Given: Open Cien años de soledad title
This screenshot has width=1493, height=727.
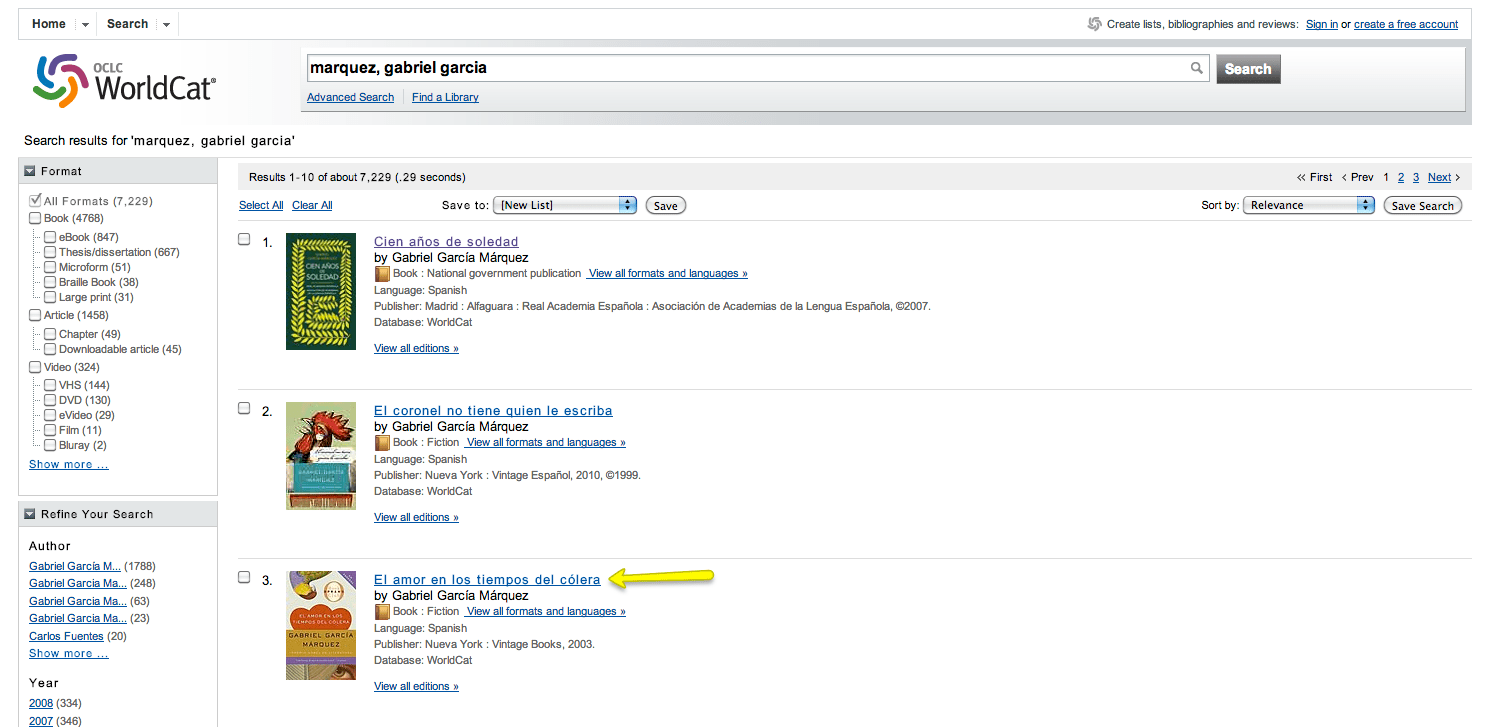Looking at the screenshot, I should 446,241.
